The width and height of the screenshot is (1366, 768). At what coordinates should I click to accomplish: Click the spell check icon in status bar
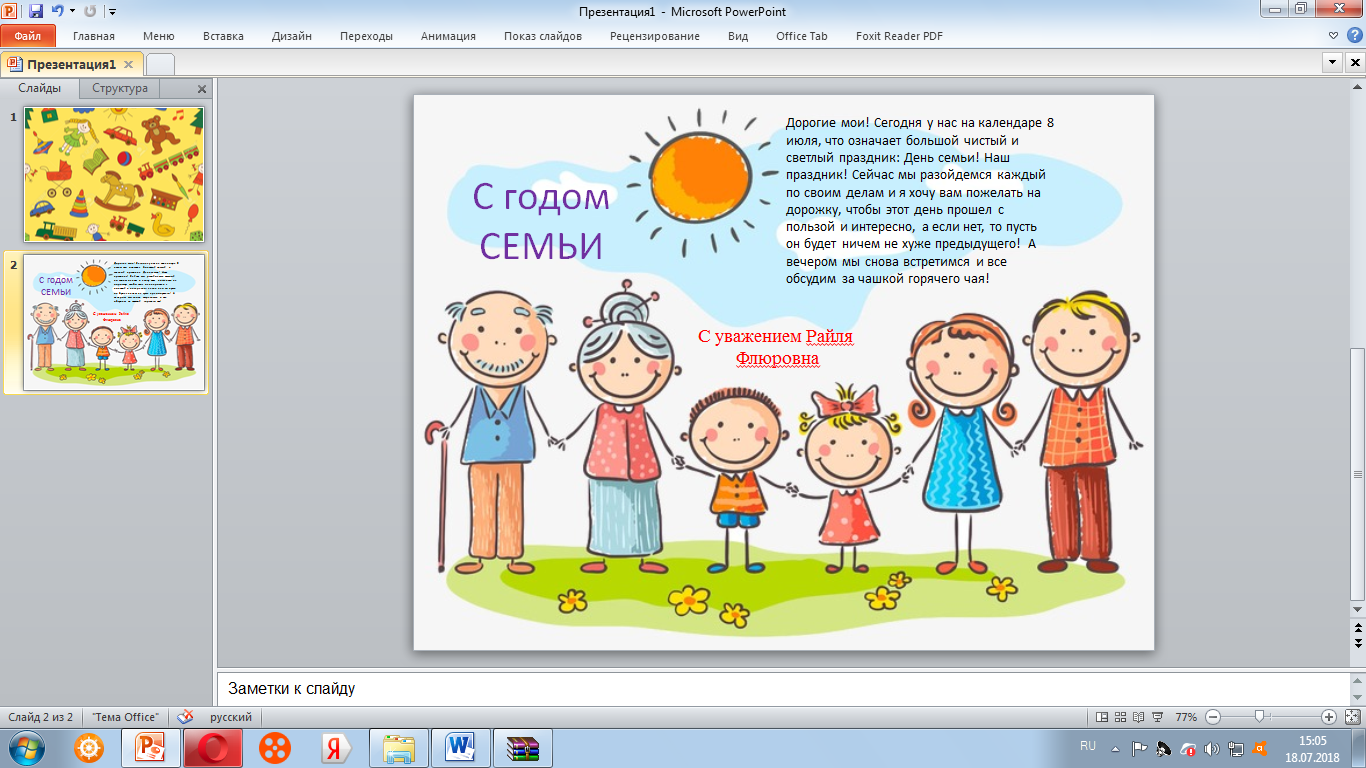point(184,717)
